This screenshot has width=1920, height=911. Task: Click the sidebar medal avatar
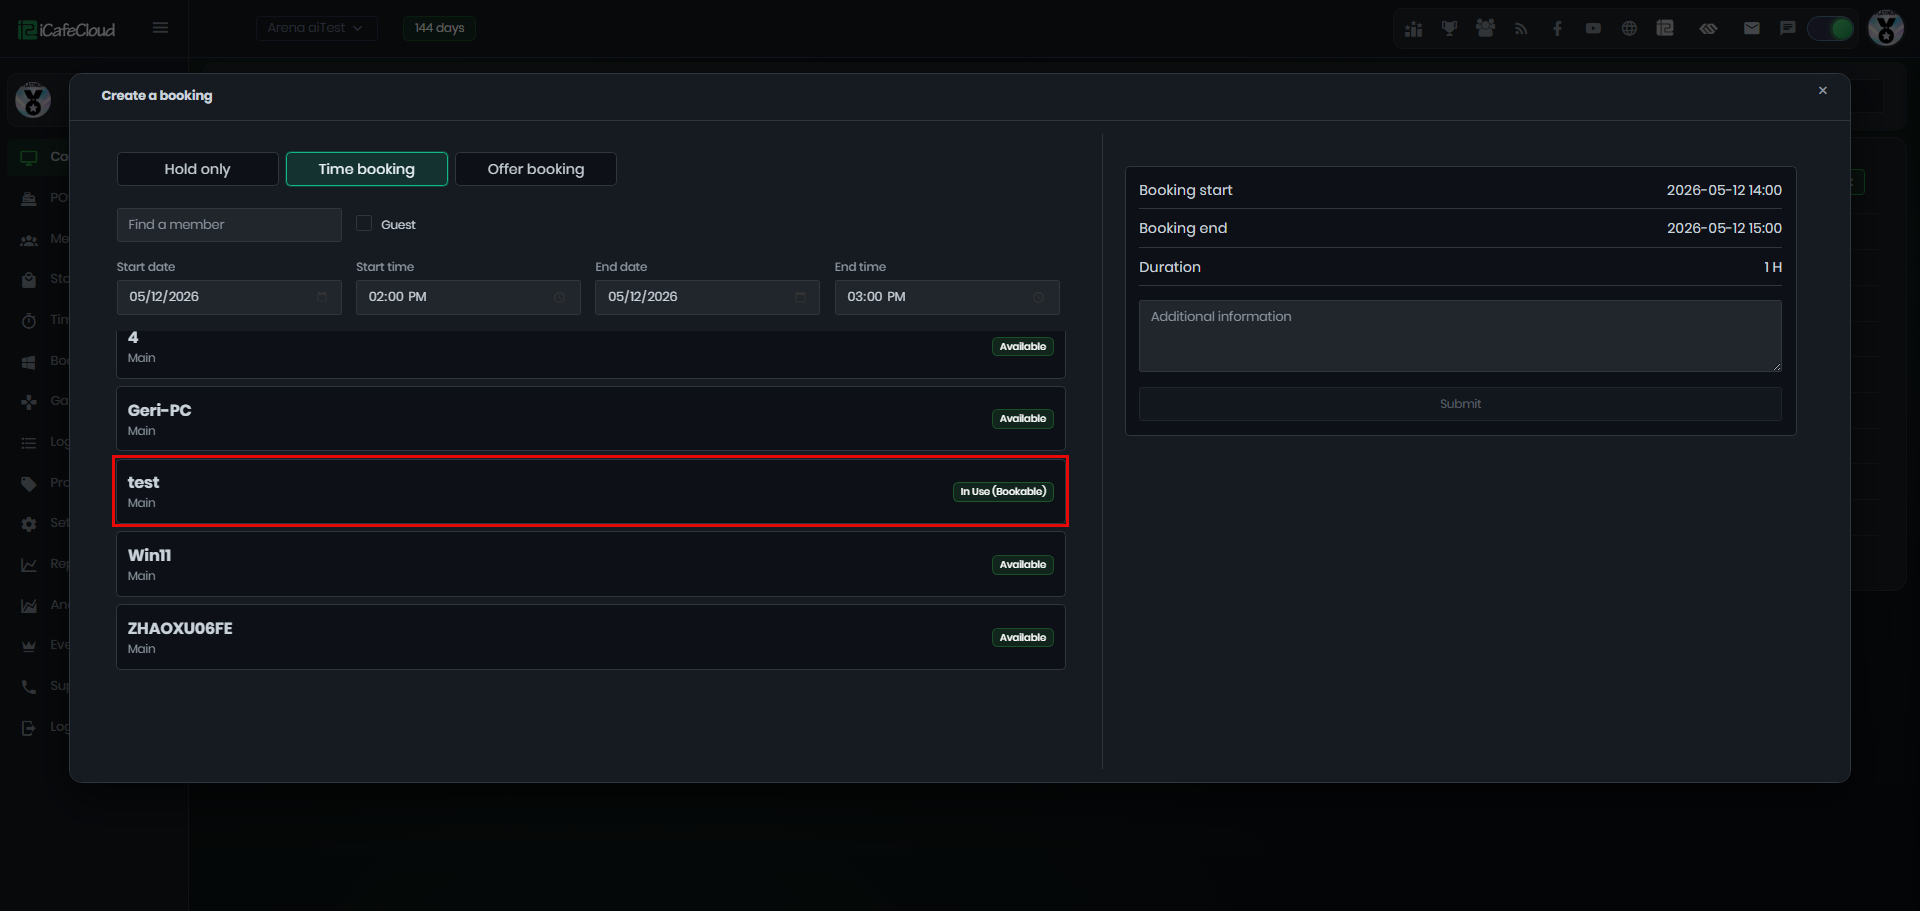point(33,99)
